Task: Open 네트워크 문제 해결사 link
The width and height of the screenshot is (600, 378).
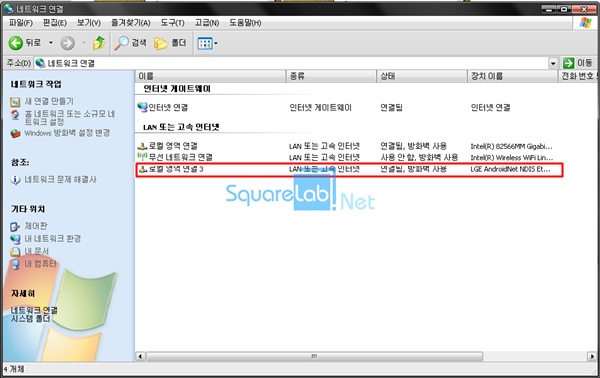Action: (x=60, y=179)
